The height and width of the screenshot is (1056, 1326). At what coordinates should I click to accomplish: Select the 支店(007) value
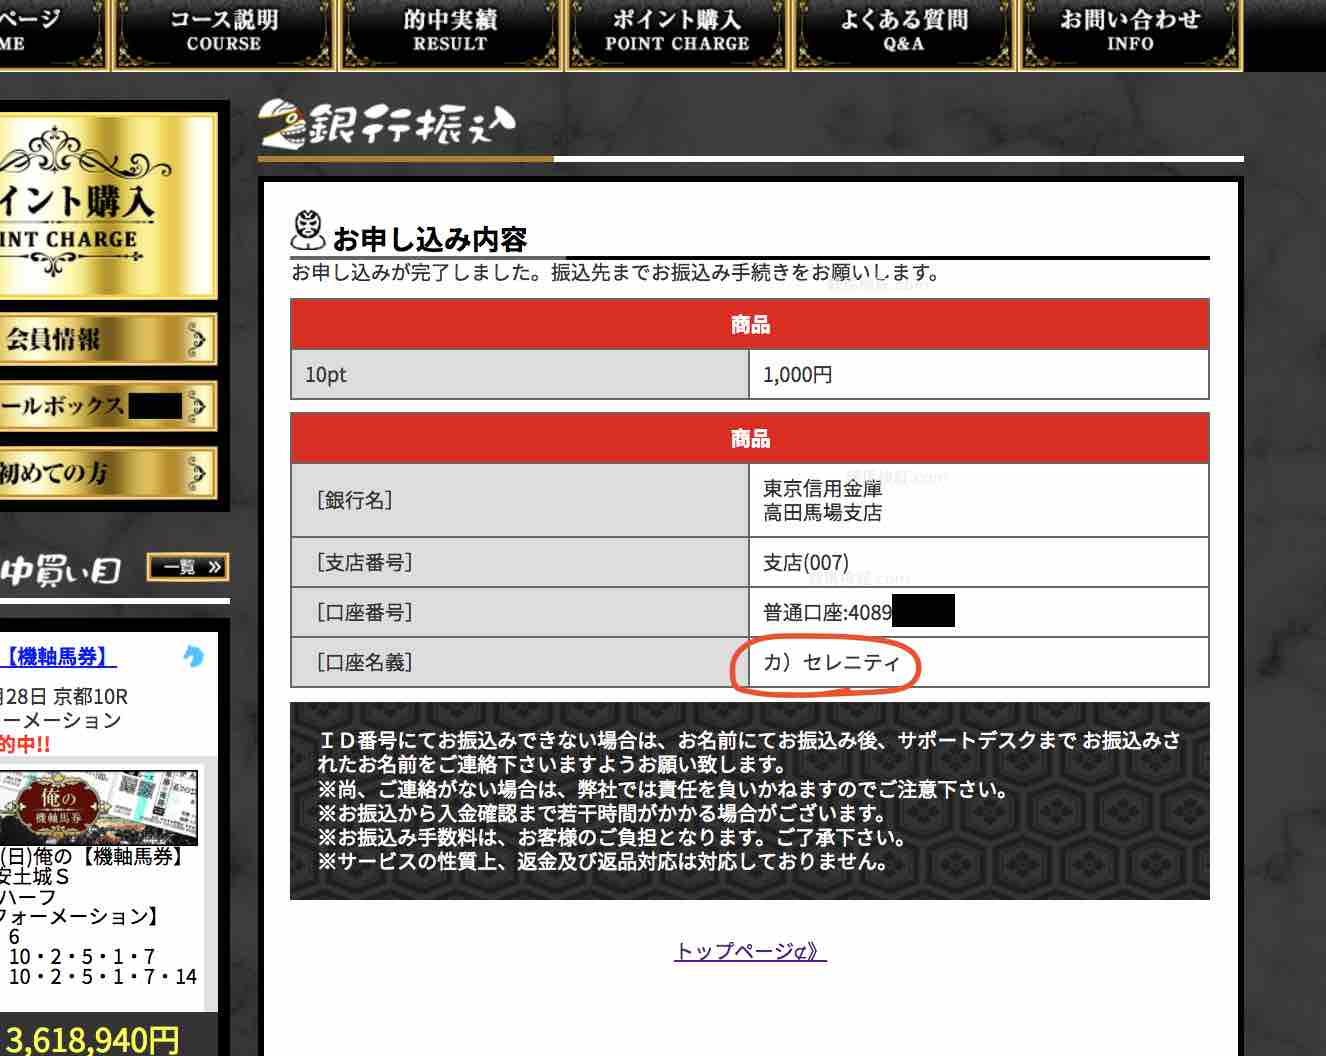coord(806,563)
